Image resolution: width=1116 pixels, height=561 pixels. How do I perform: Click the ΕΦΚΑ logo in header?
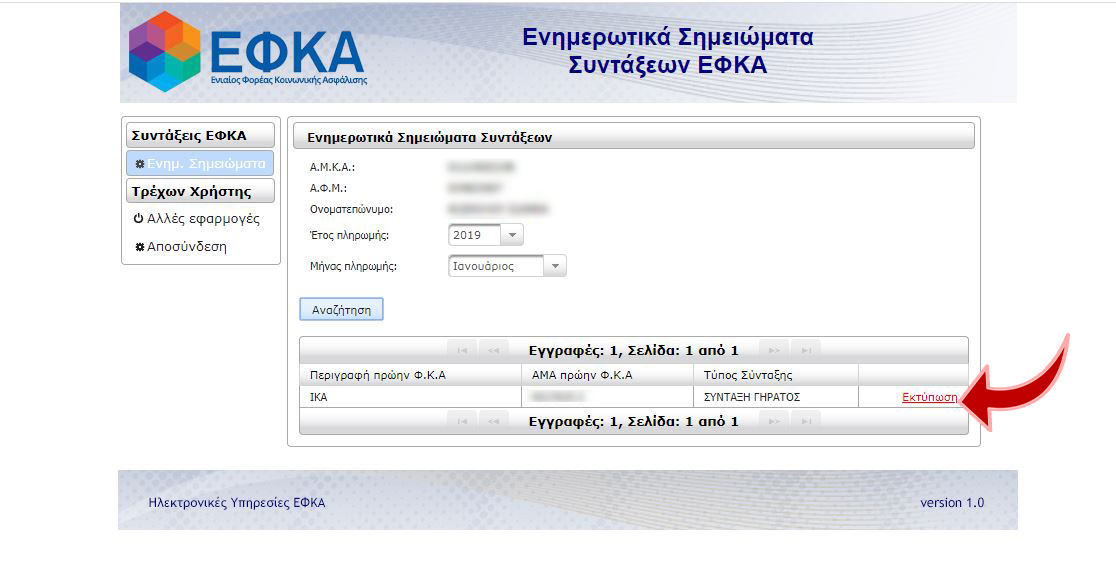pos(247,51)
